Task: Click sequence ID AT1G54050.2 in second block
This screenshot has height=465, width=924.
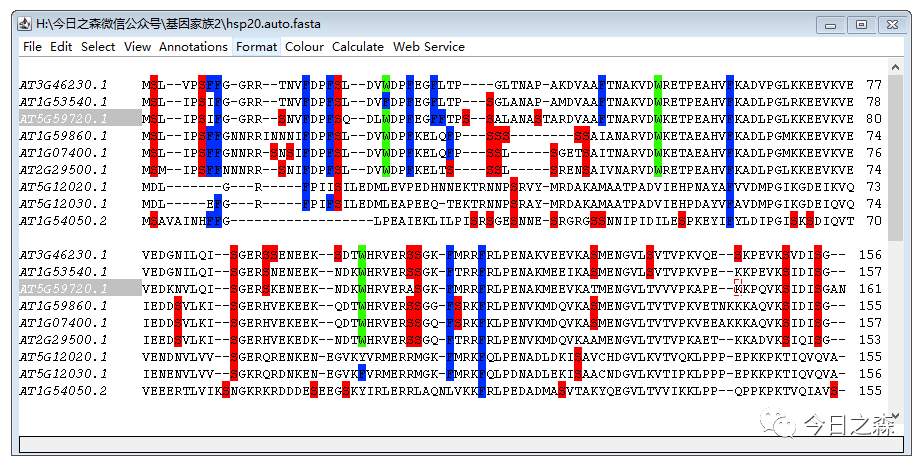Action: coord(64,391)
